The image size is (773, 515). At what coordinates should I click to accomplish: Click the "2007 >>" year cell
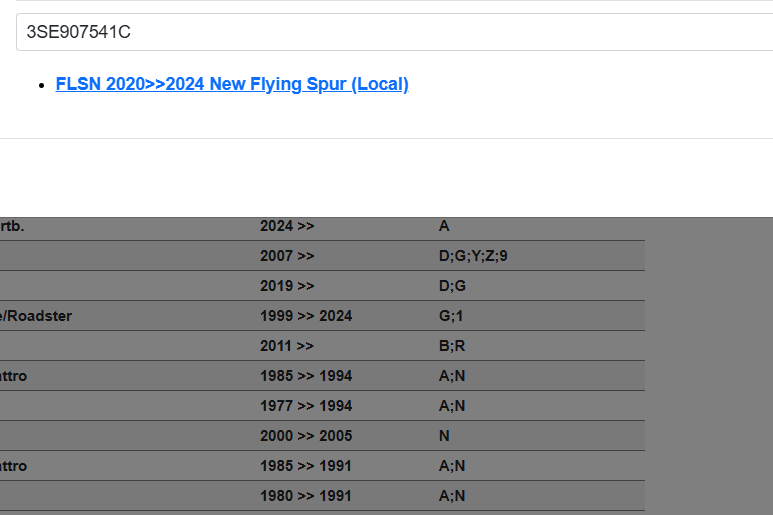click(287, 256)
